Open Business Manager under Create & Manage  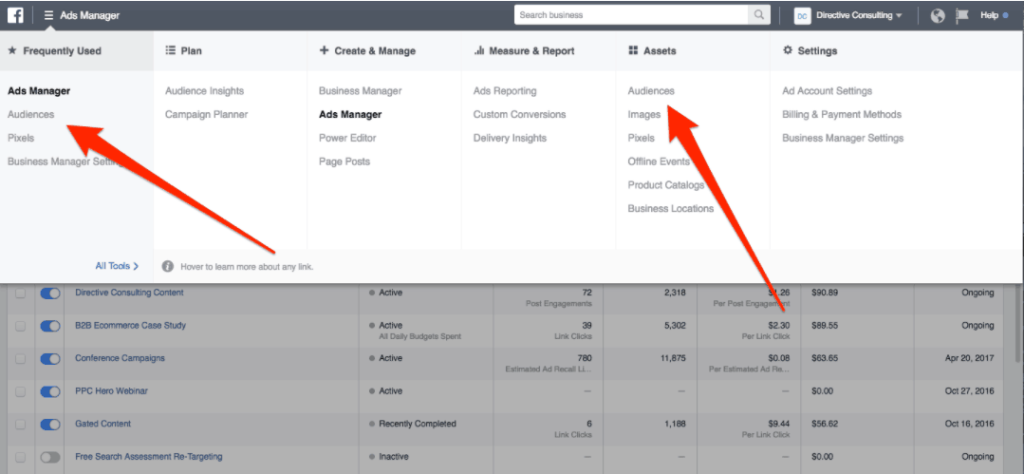[360, 91]
